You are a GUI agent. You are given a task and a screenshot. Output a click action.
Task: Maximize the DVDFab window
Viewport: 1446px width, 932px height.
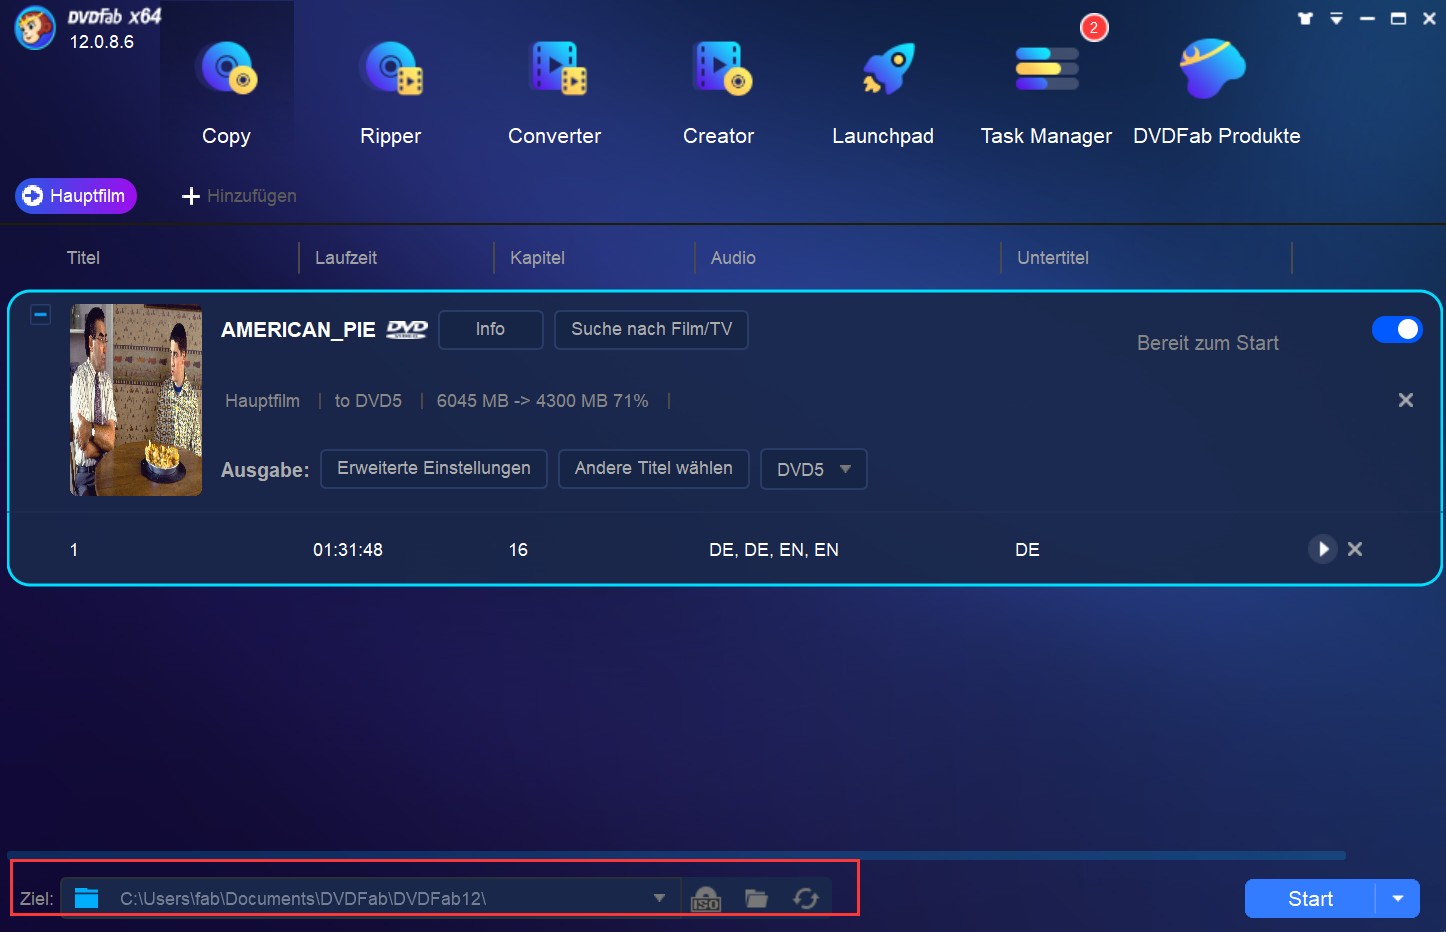tap(1398, 18)
